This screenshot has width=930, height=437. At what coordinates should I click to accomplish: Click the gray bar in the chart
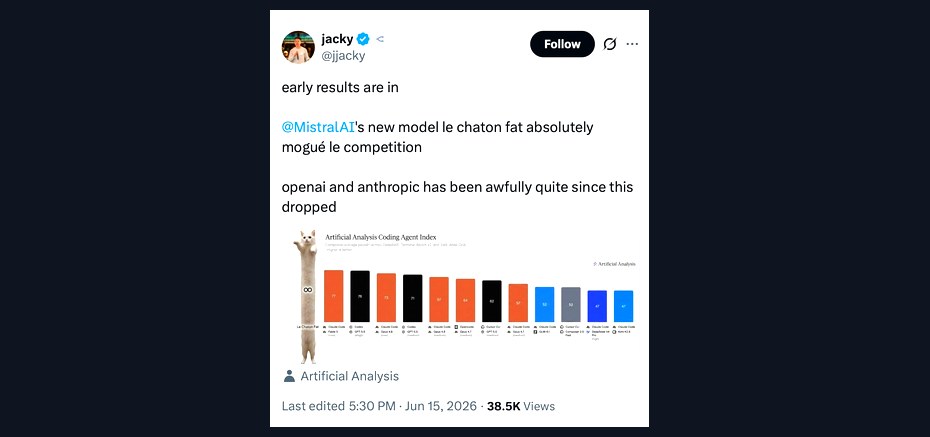pos(571,305)
